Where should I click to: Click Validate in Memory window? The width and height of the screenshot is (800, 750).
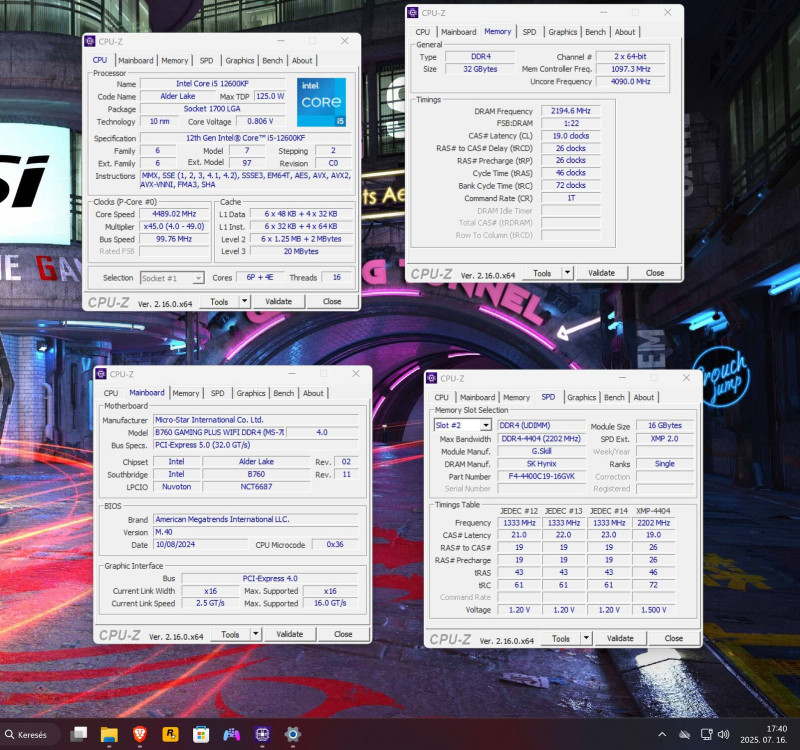[x=602, y=273]
